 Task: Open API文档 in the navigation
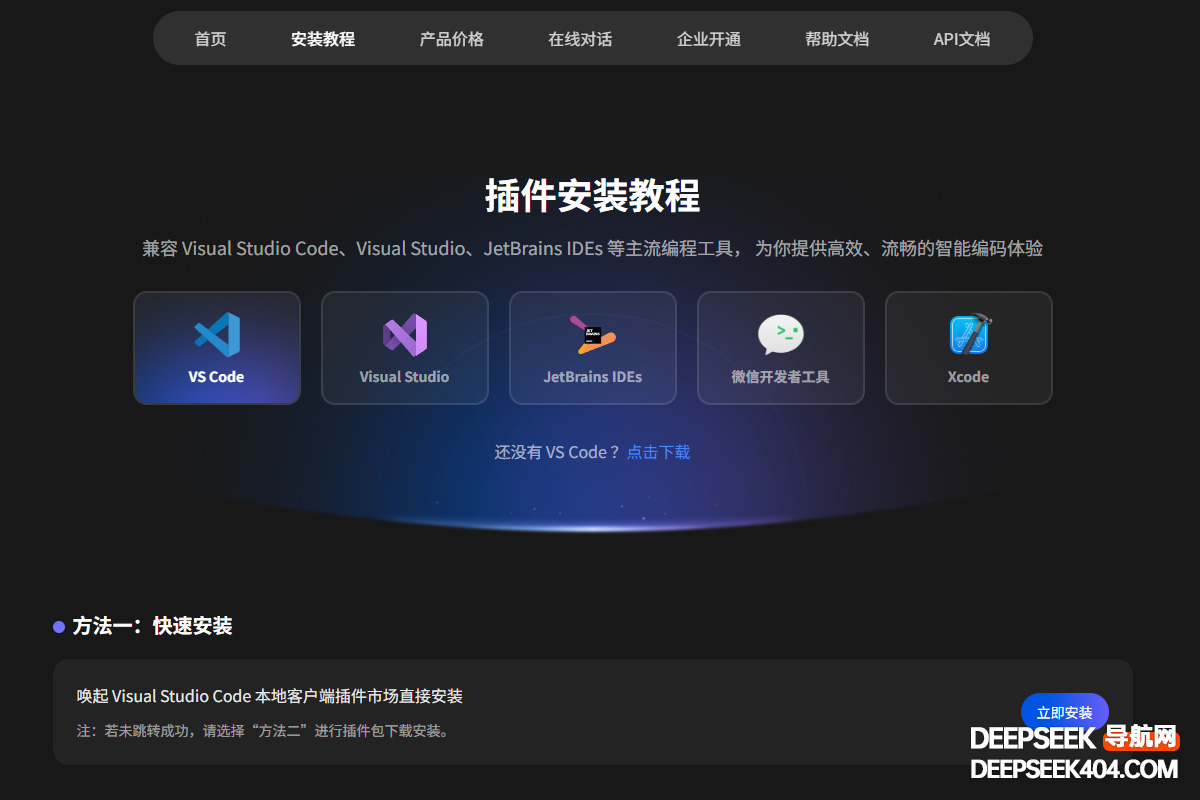962,39
